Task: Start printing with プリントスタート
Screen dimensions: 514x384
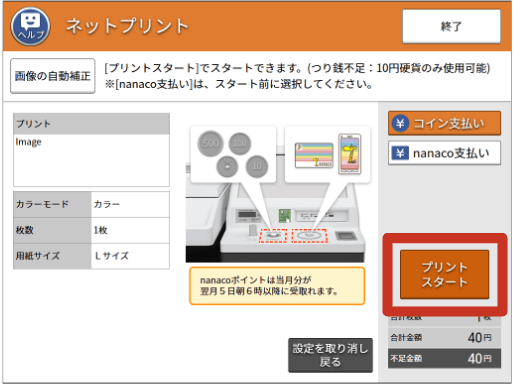Action: point(445,274)
